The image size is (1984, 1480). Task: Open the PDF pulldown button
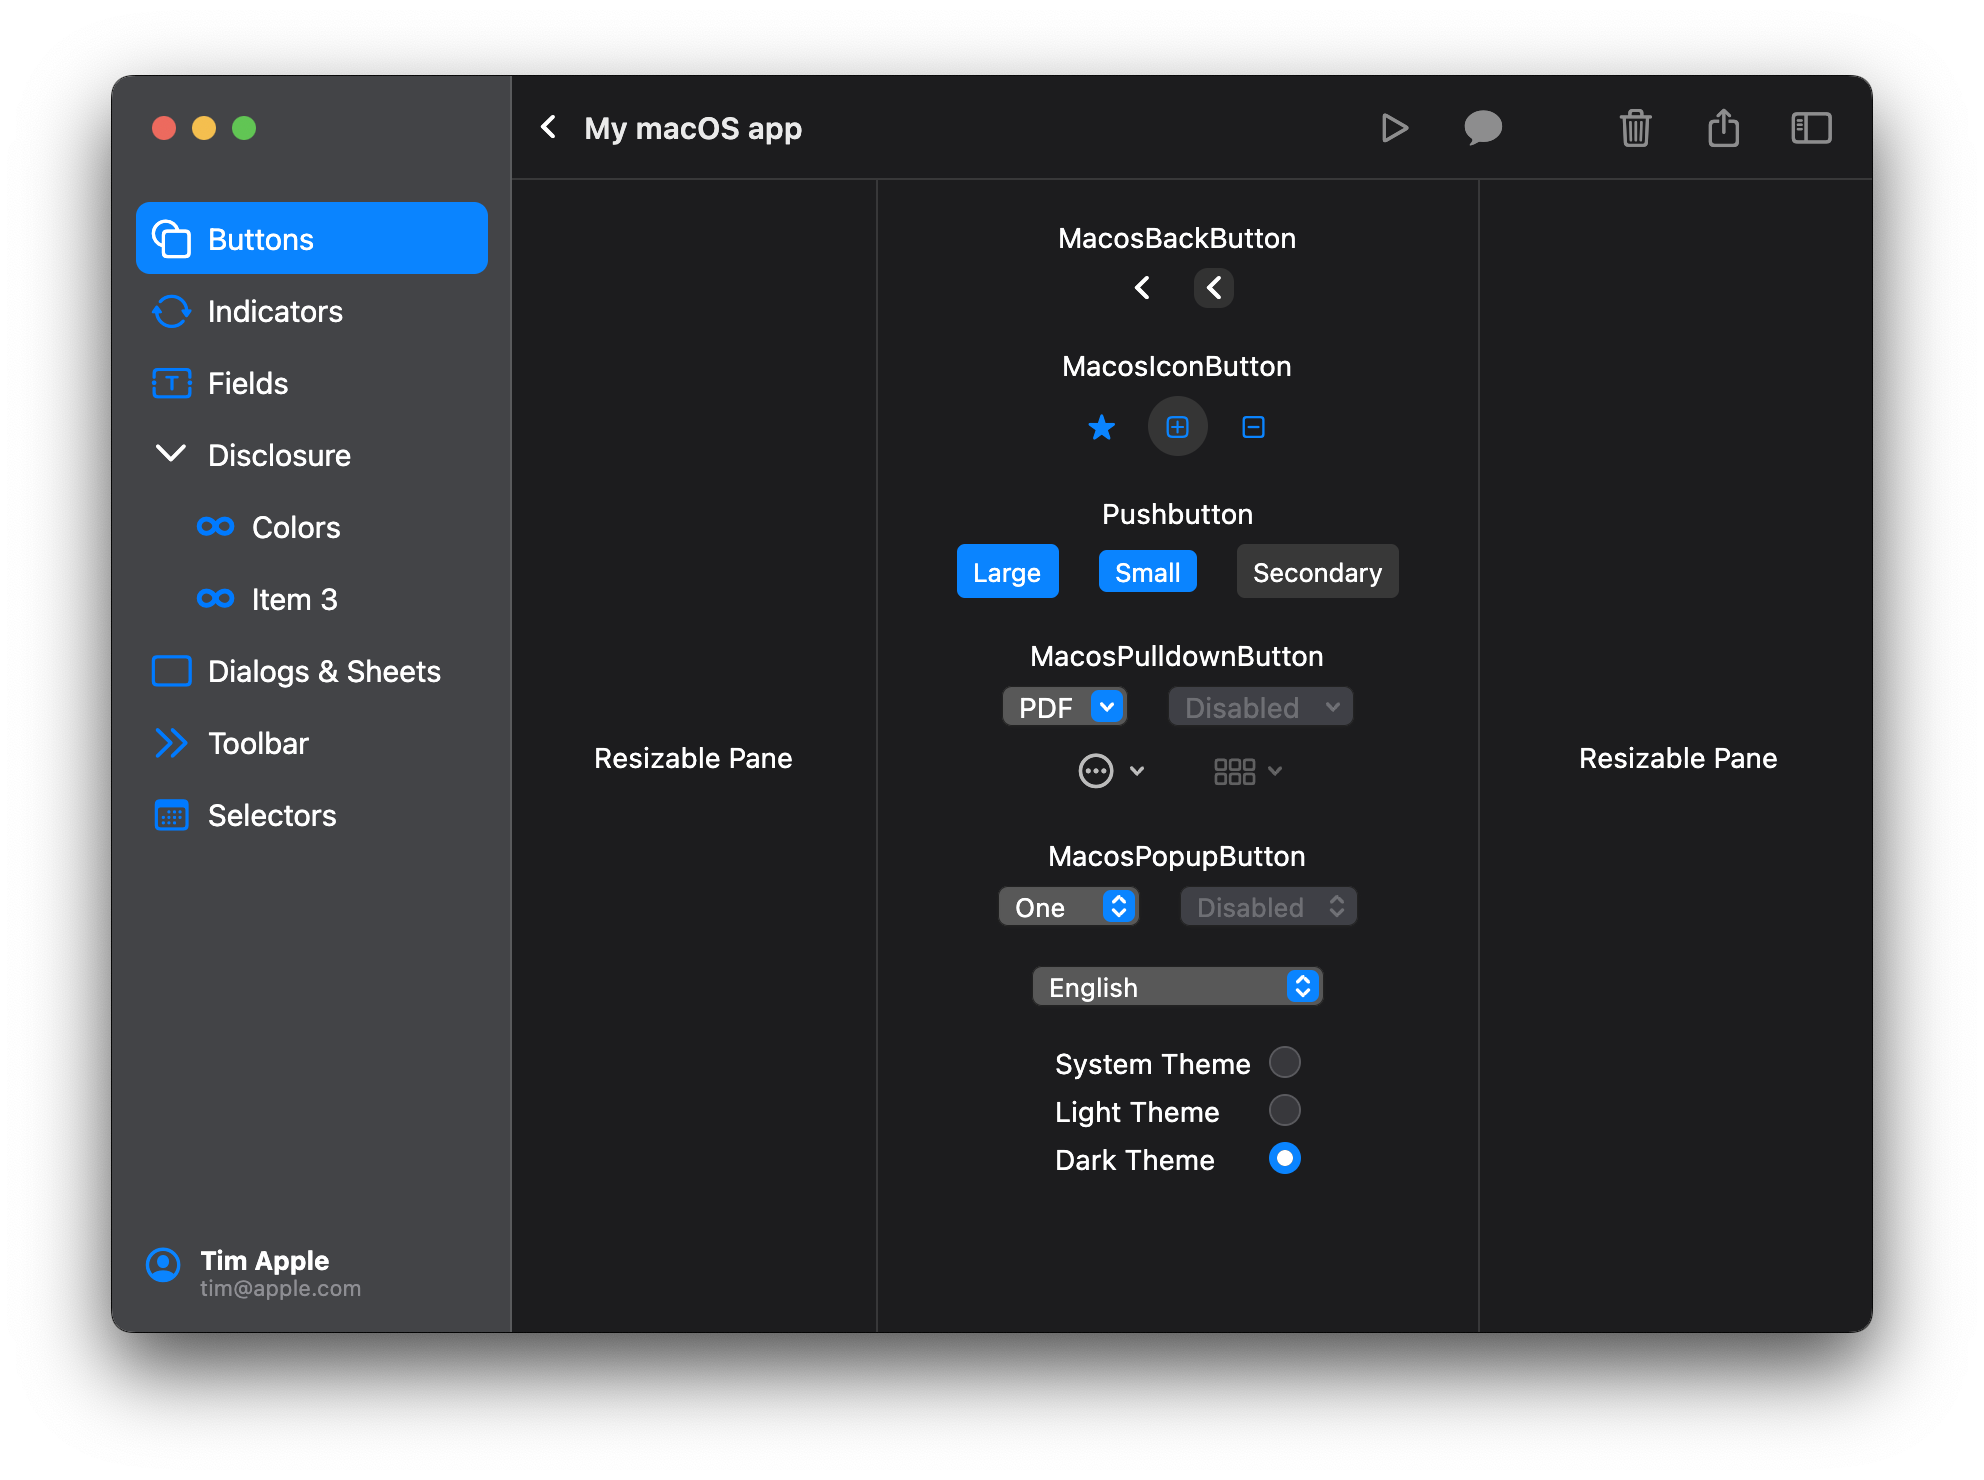[x=1065, y=707]
